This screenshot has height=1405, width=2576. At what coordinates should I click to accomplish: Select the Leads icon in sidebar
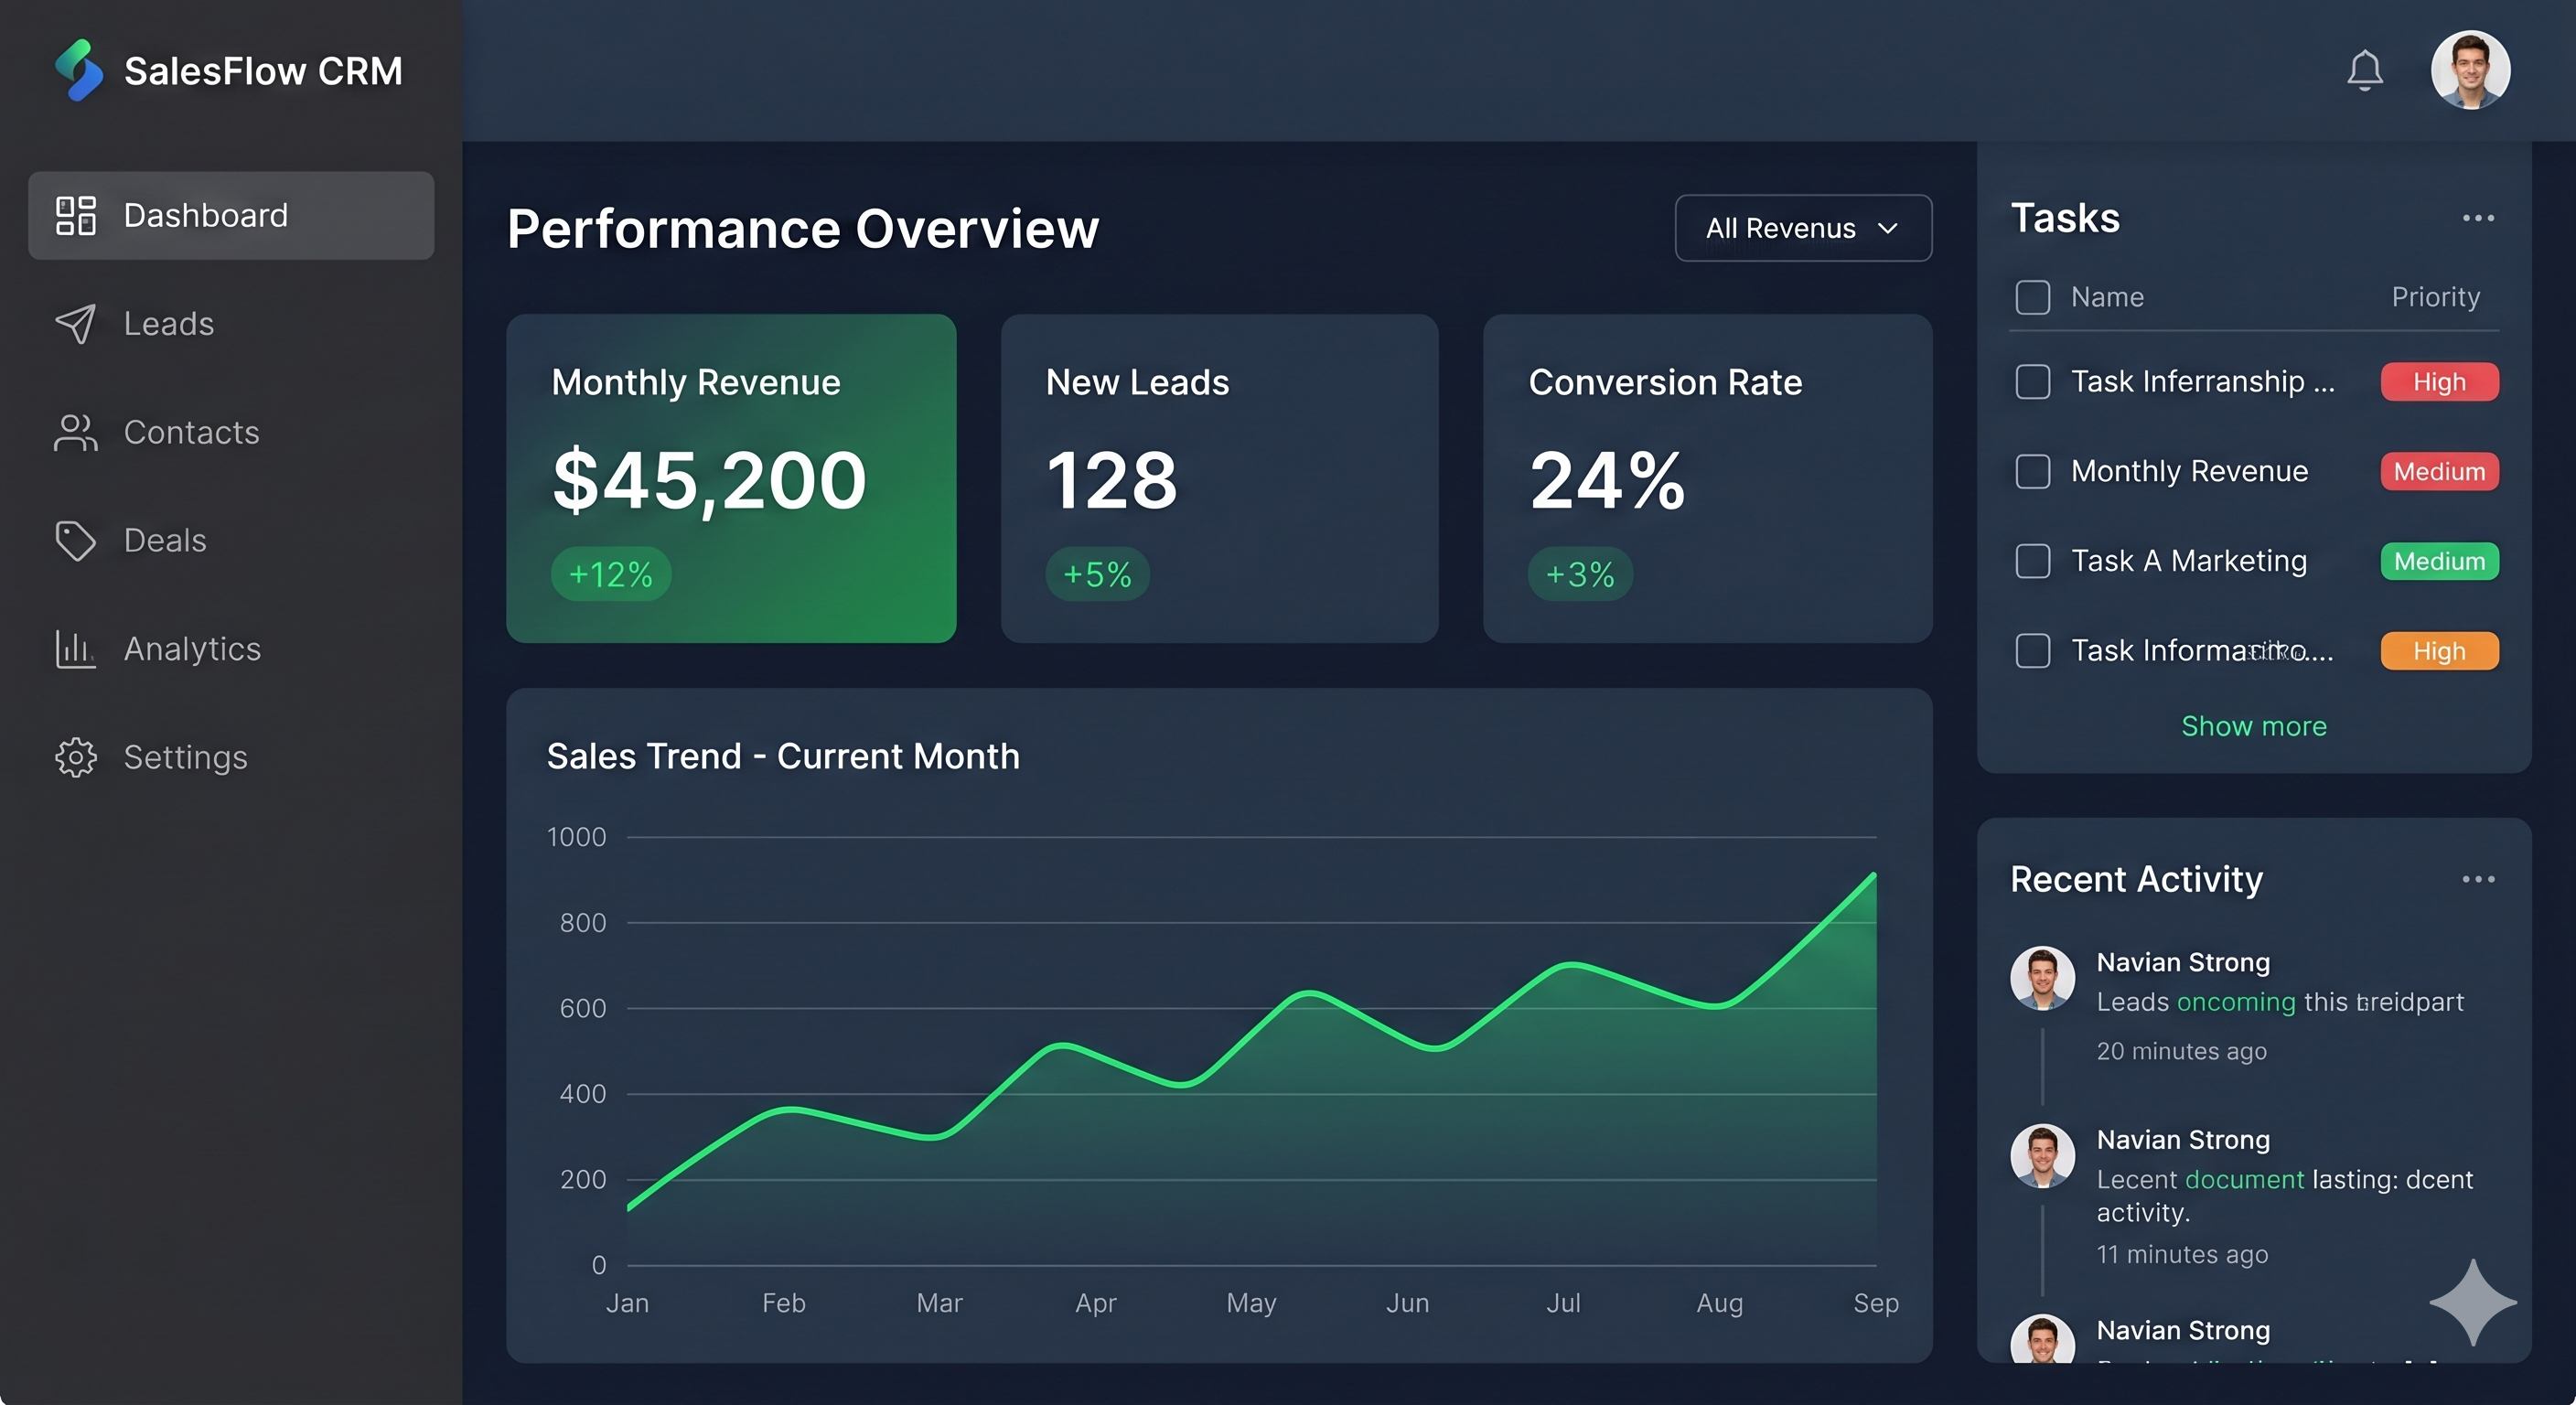pos(75,323)
